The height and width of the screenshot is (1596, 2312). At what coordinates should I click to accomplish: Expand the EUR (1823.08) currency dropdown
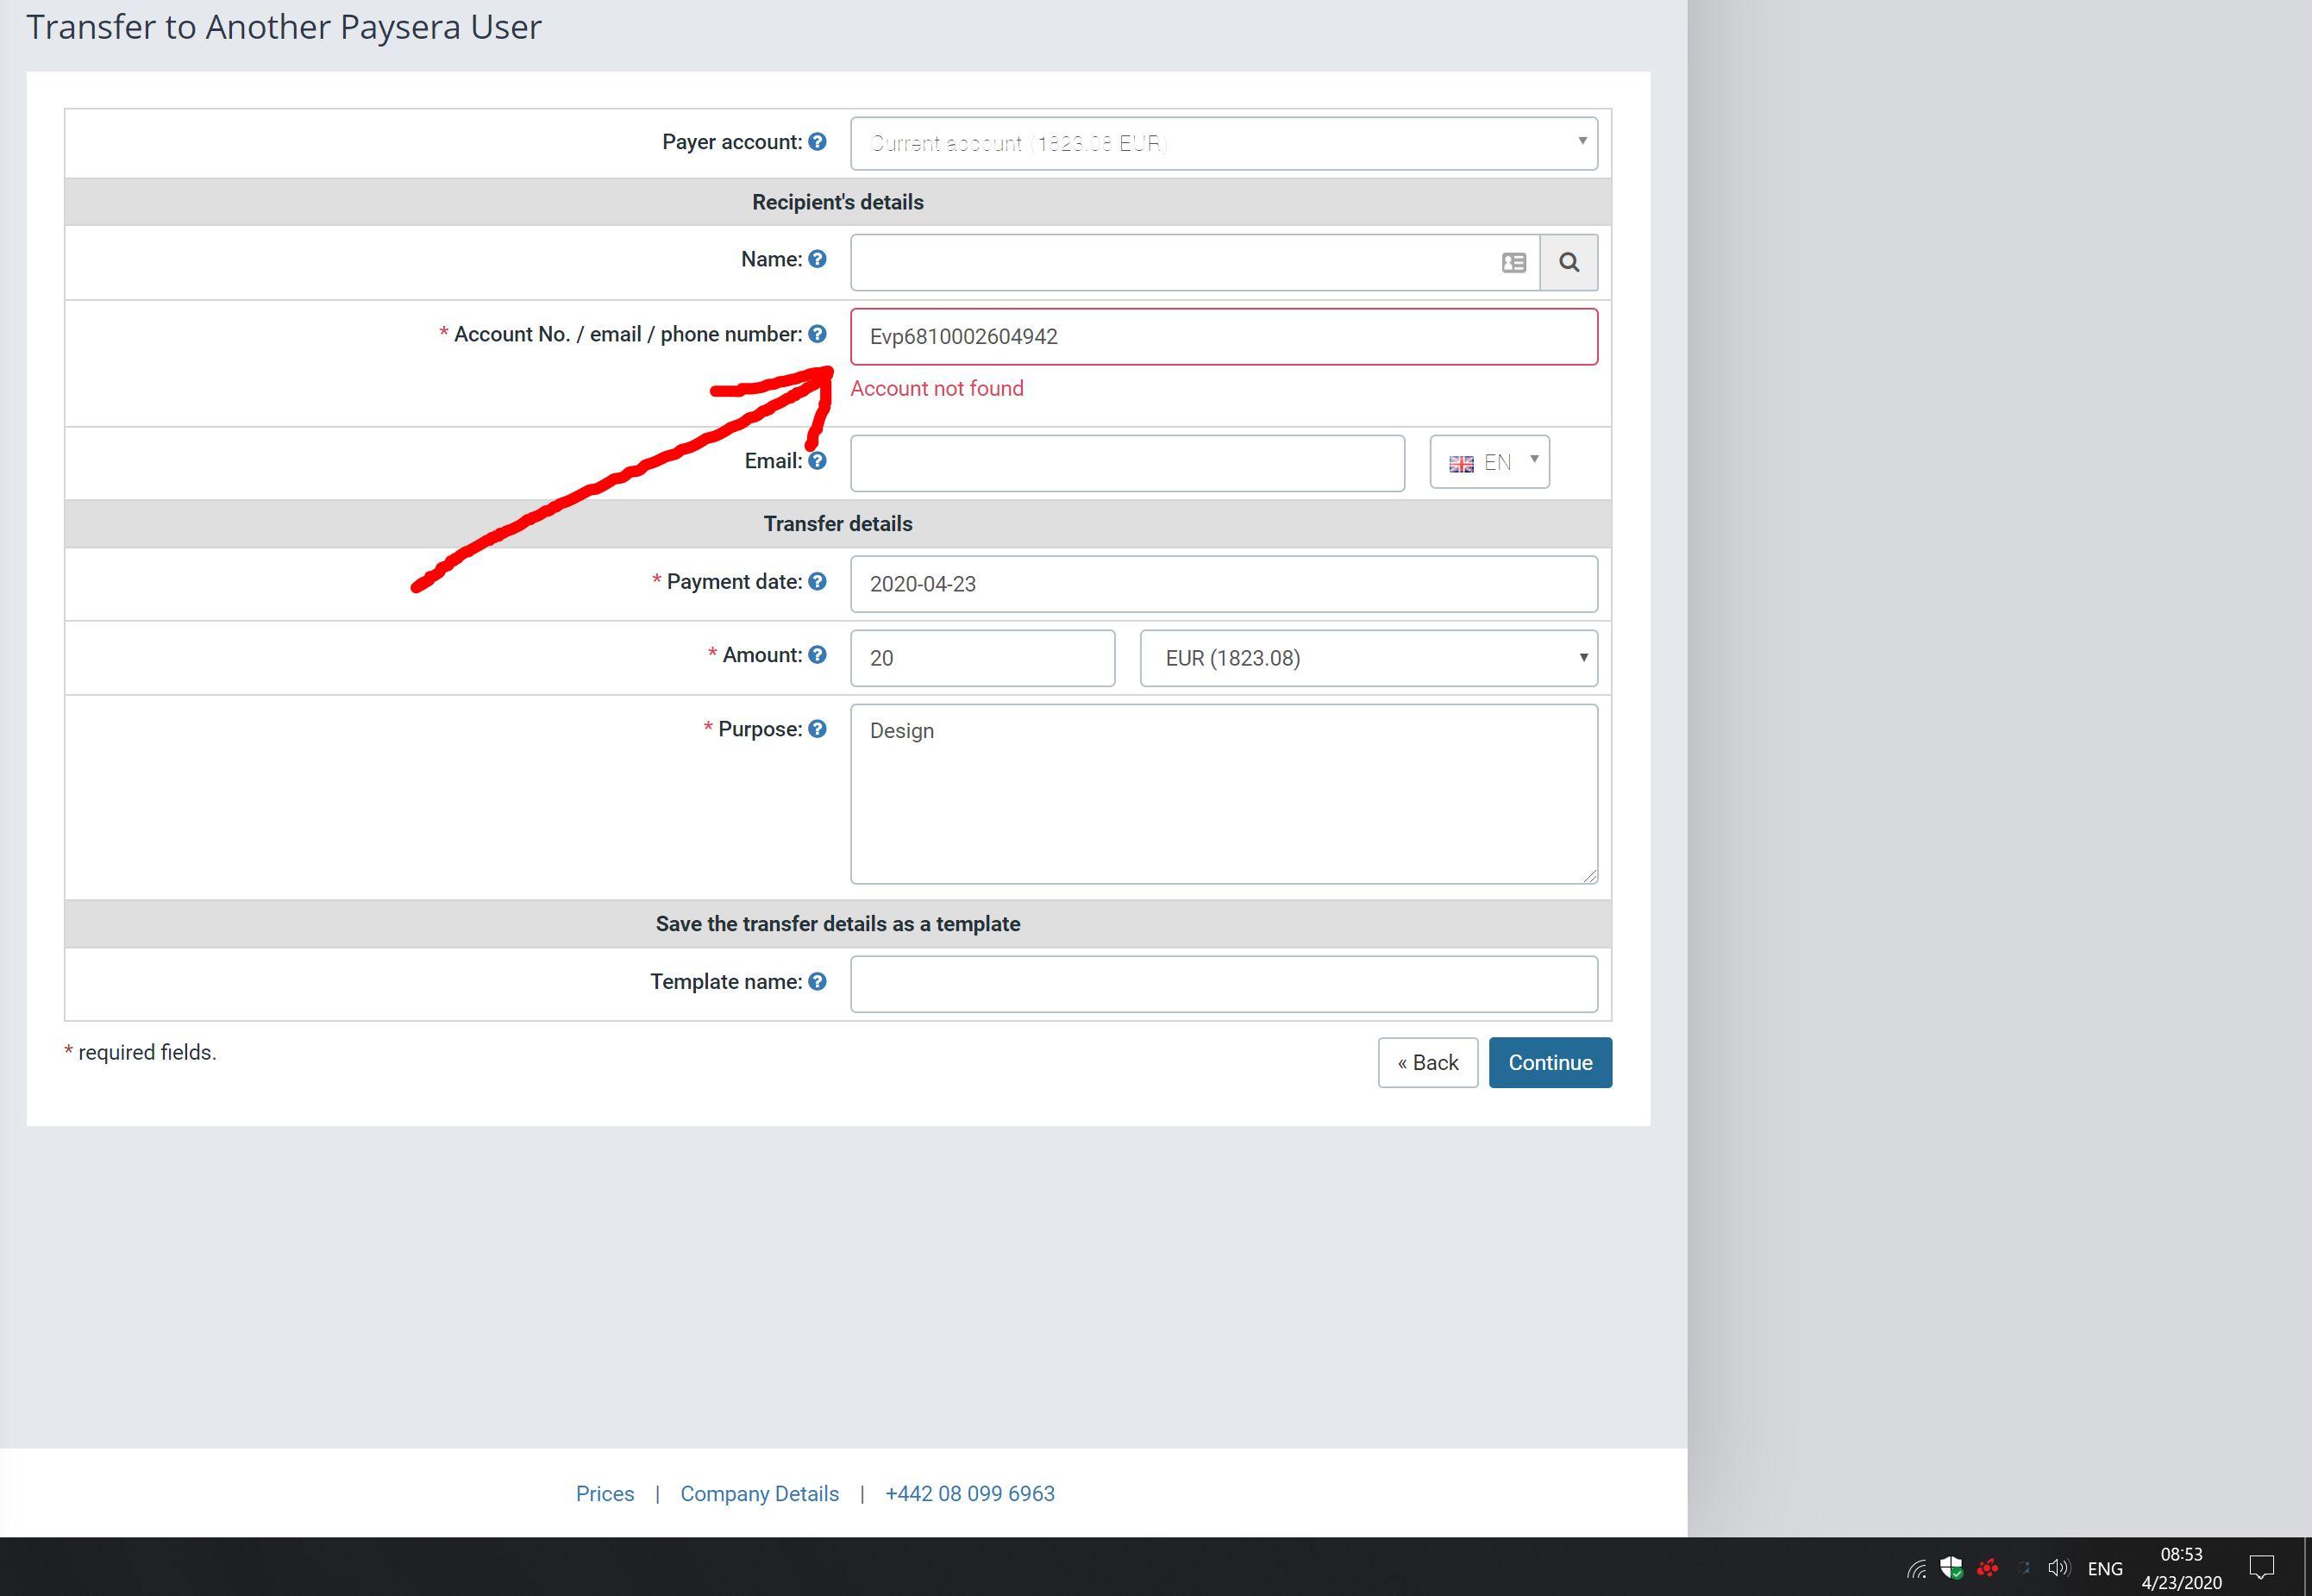1369,658
